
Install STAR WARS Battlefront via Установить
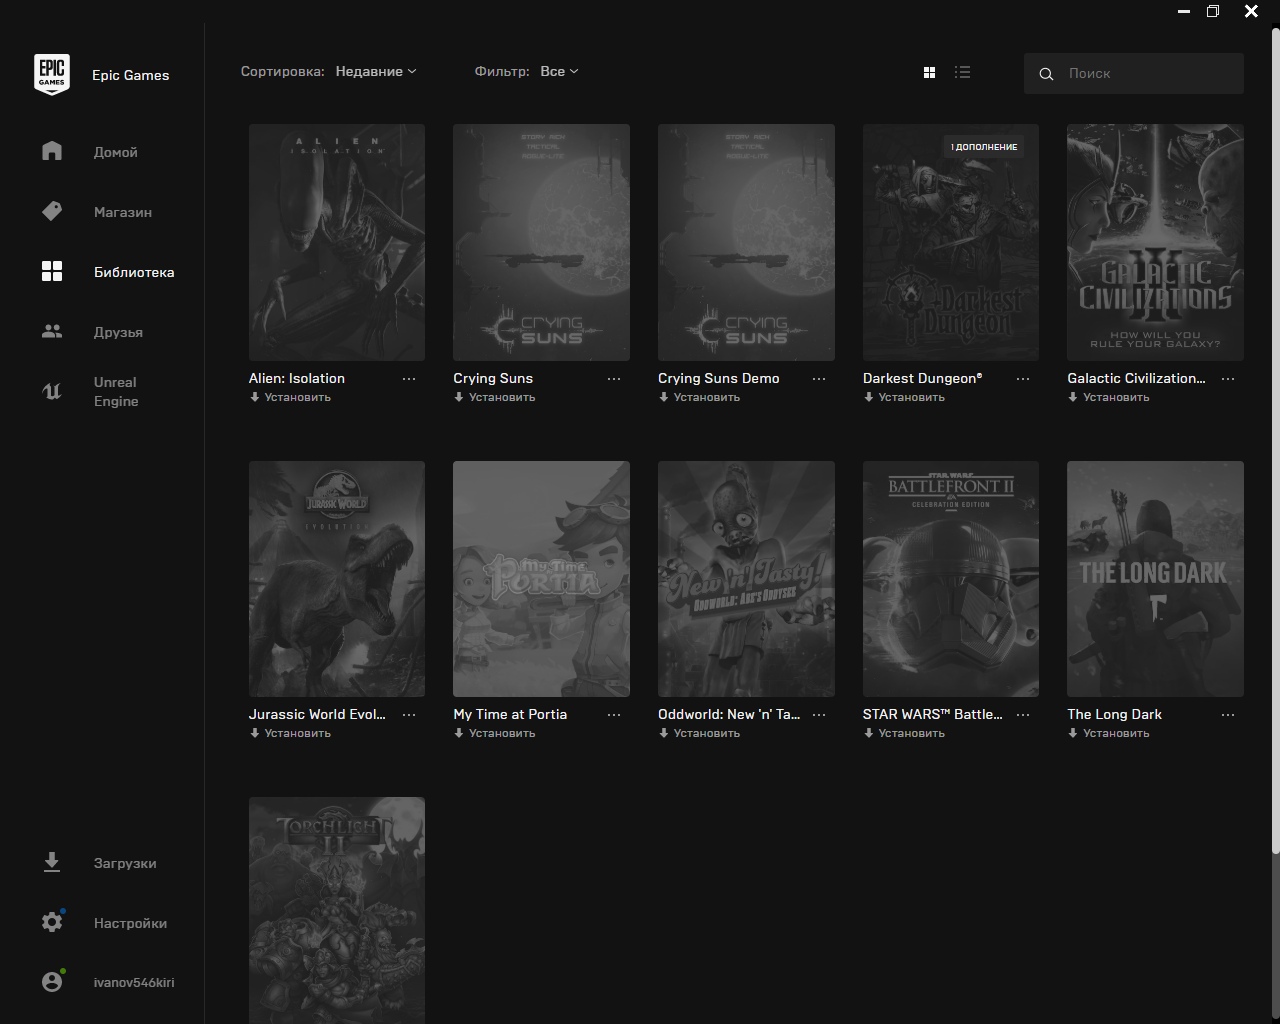[x=904, y=733]
